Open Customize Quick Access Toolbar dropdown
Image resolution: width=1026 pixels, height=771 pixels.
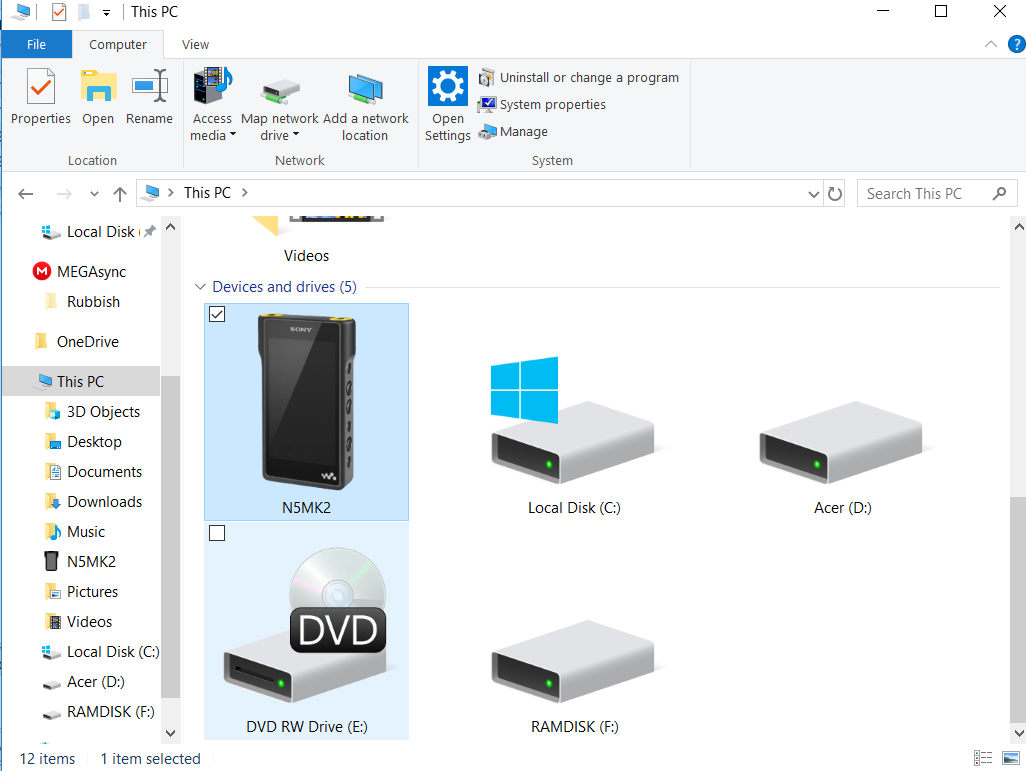[x=106, y=12]
